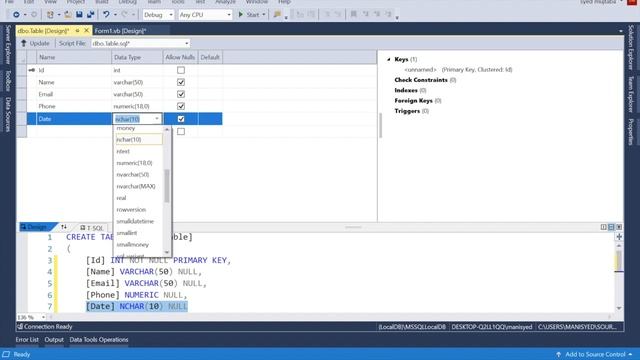Click the collapse pane icon

pos(619,227)
